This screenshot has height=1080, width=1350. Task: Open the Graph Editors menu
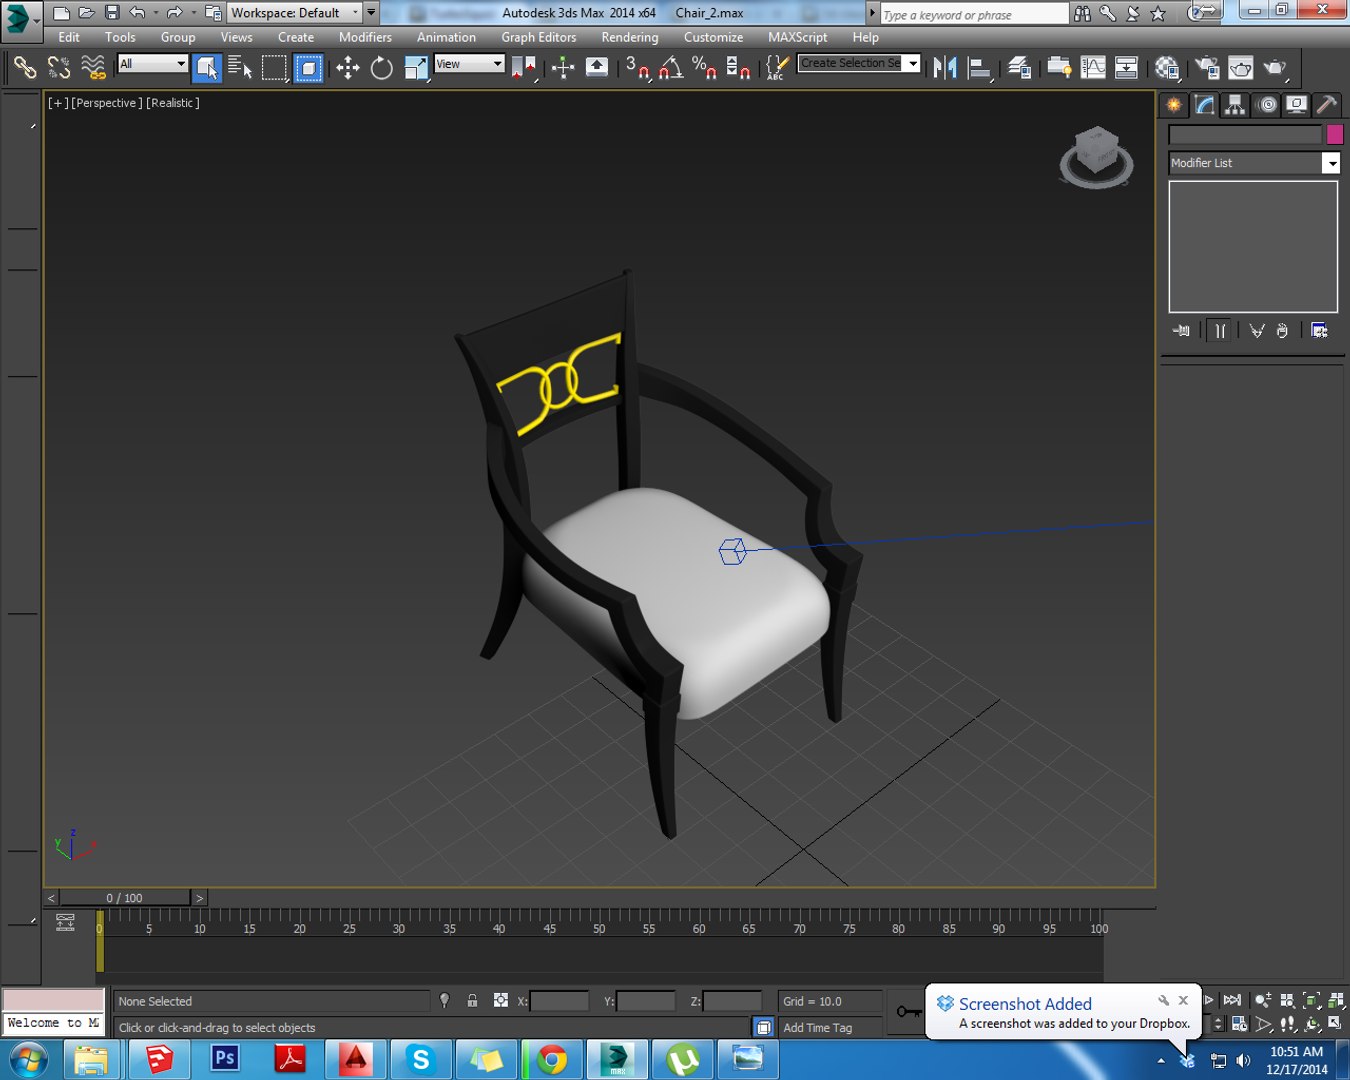(539, 37)
